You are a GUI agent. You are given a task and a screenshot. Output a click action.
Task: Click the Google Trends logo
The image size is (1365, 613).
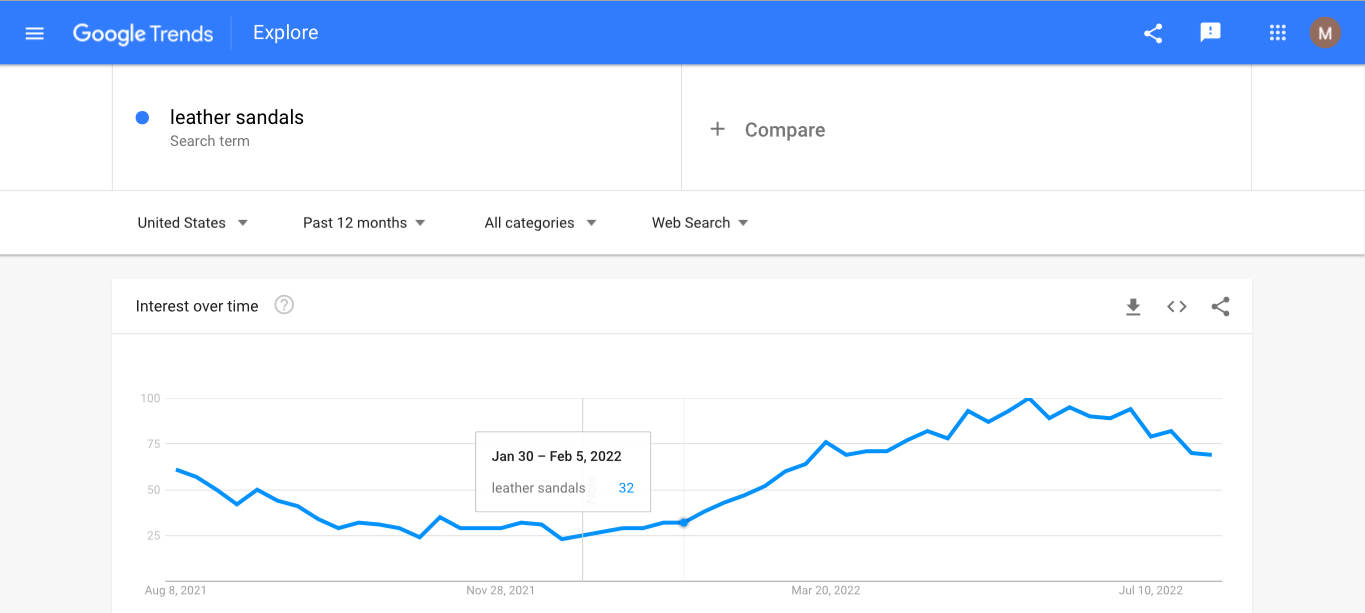(x=143, y=33)
